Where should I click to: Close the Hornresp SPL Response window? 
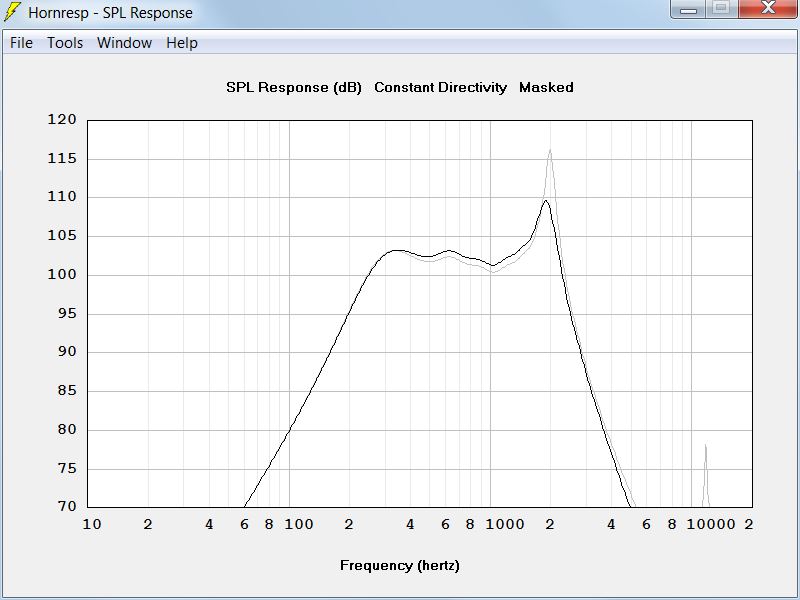click(768, 9)
